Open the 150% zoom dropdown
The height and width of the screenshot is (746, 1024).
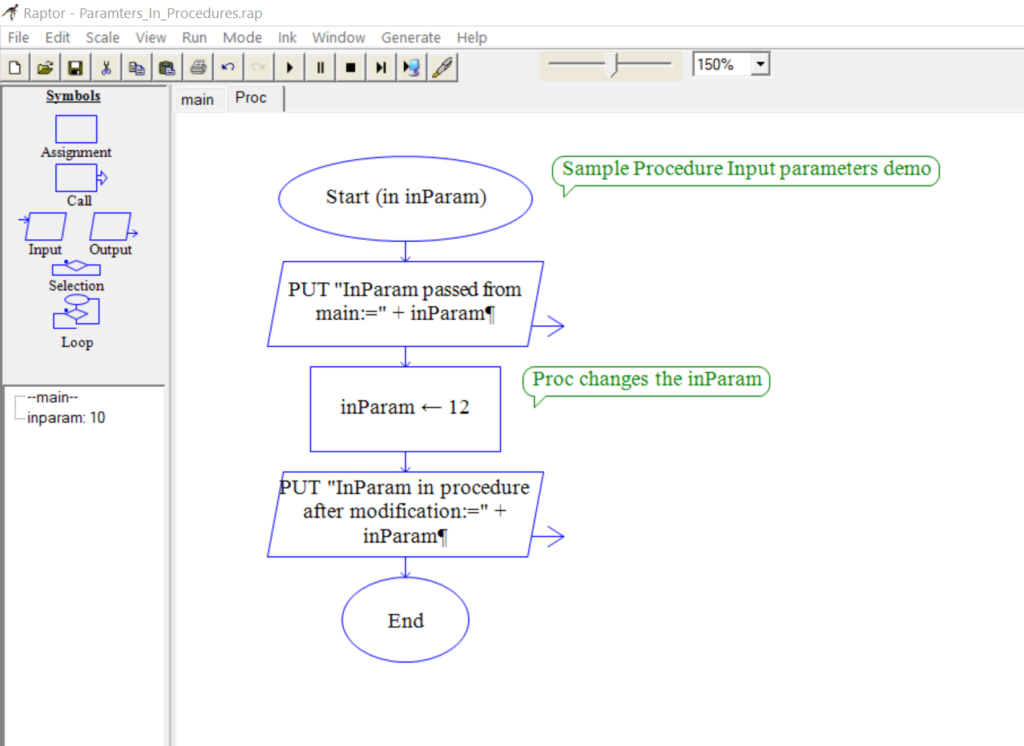760,65
